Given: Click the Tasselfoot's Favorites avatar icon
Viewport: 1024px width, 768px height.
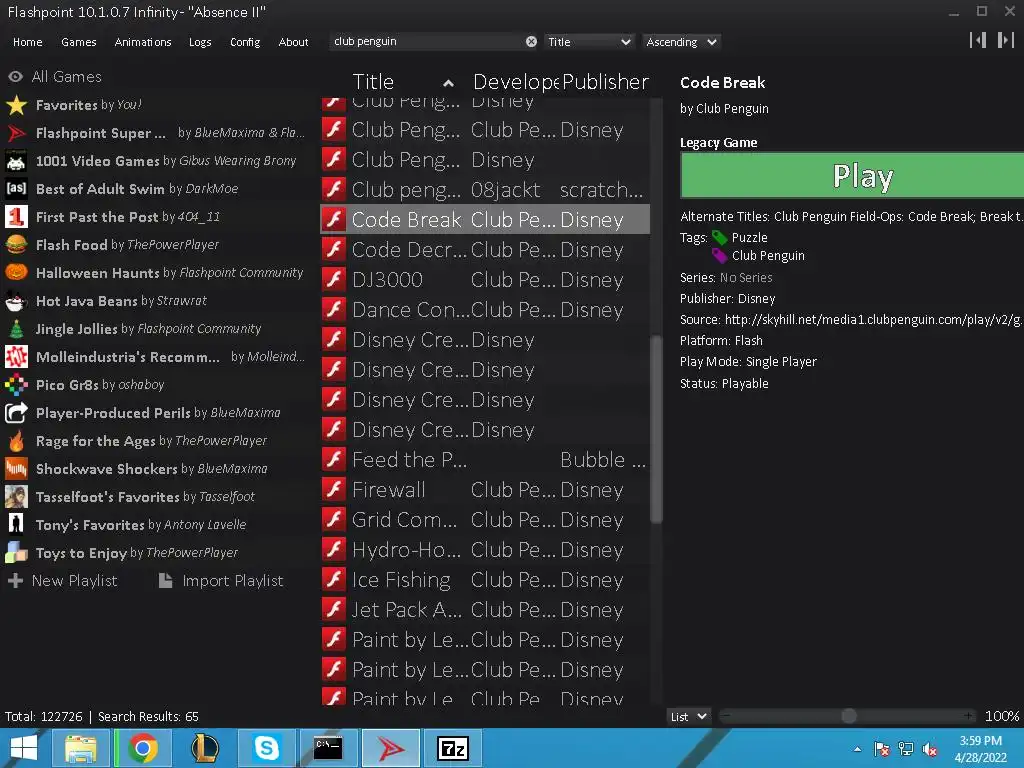Looking at the screenshot, I should [x=16, y=497].
